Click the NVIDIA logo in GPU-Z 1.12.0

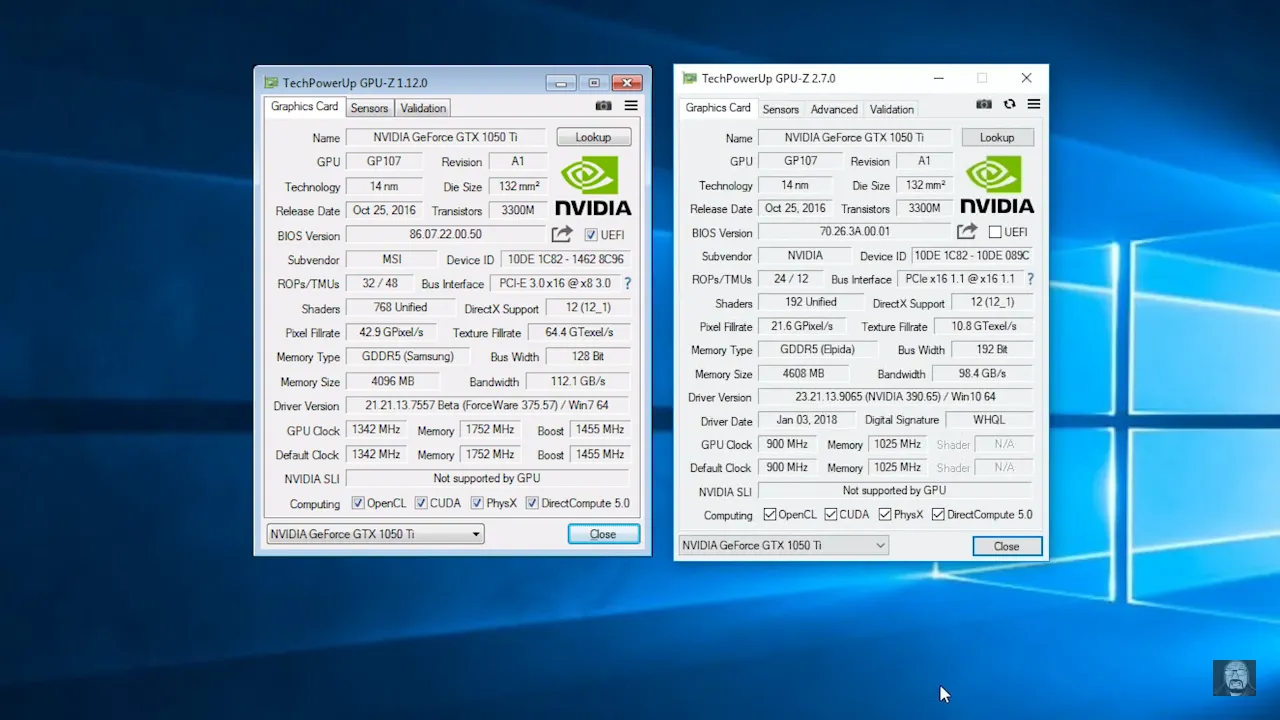click(593, 185)
